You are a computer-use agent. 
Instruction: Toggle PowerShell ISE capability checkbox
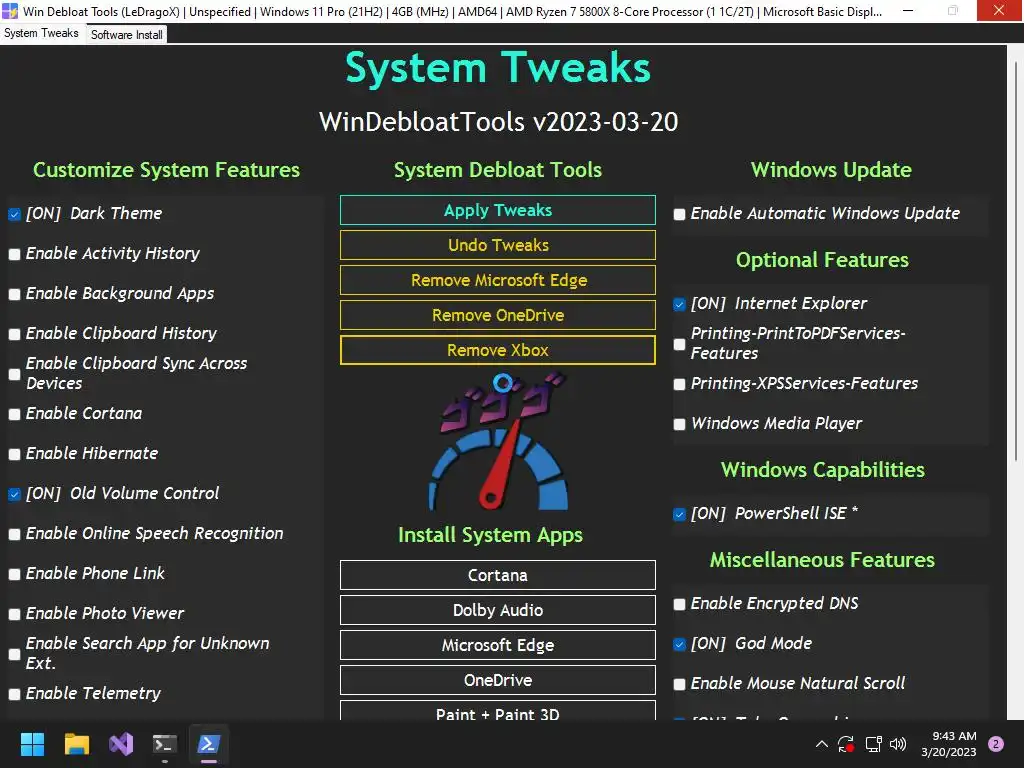679,514
